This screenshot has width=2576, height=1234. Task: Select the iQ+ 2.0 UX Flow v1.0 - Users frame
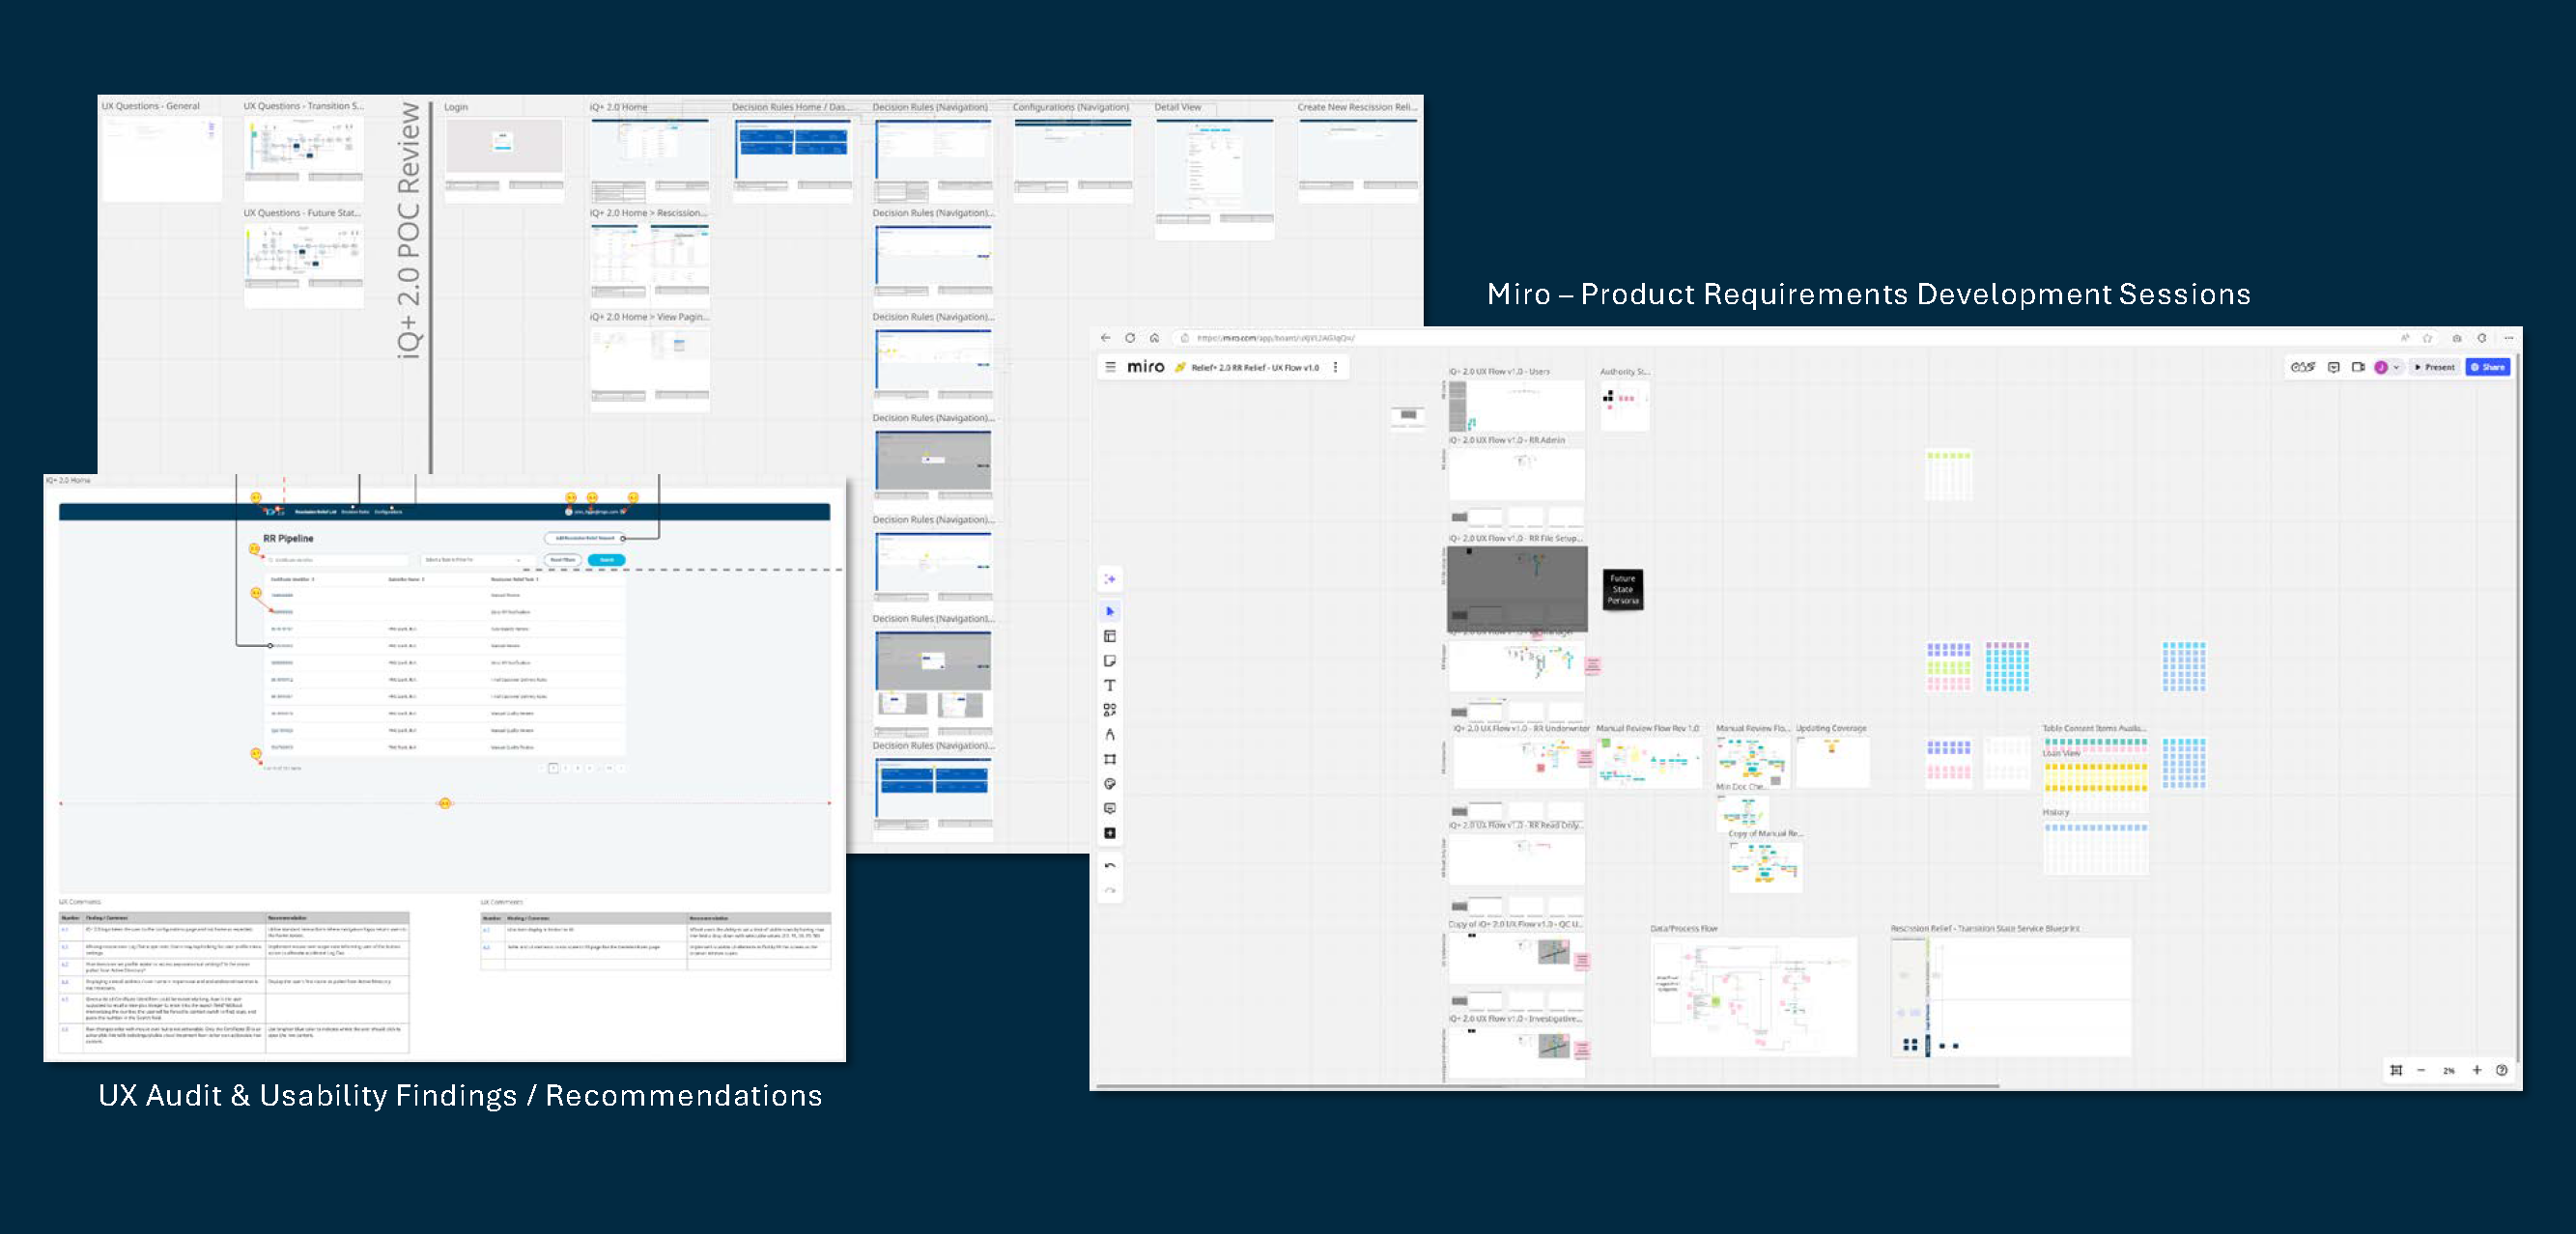[x=1517, y=405]
